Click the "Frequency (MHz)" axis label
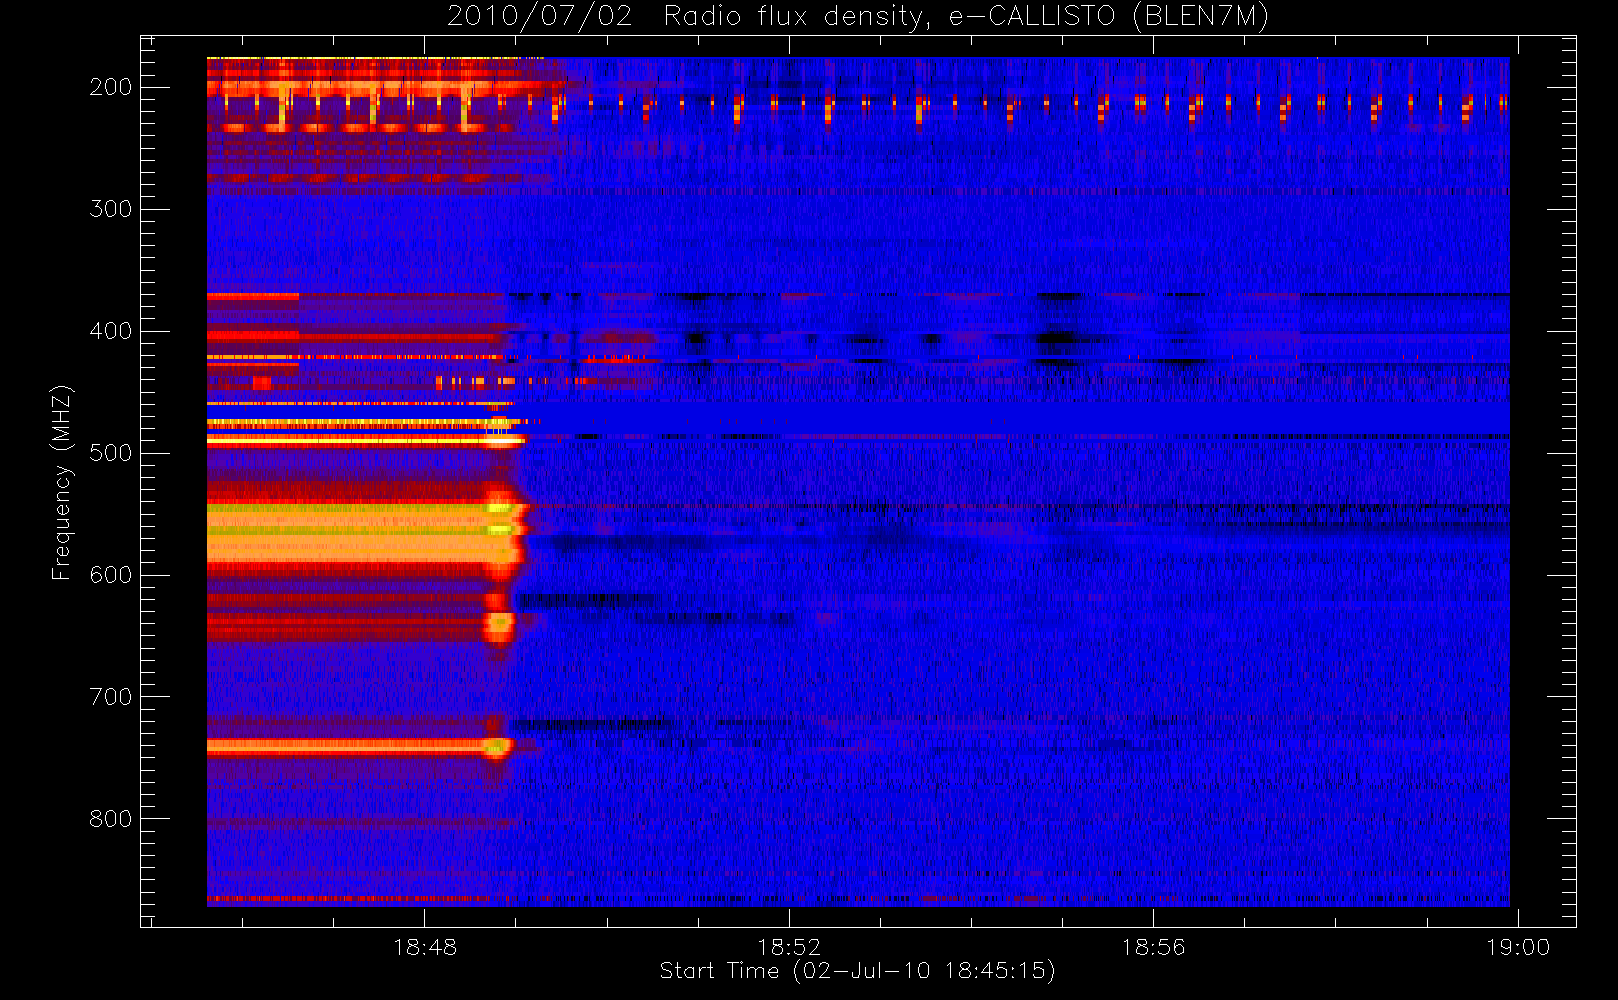Viewport: 1618px width, 1000px height. point(62,482)
